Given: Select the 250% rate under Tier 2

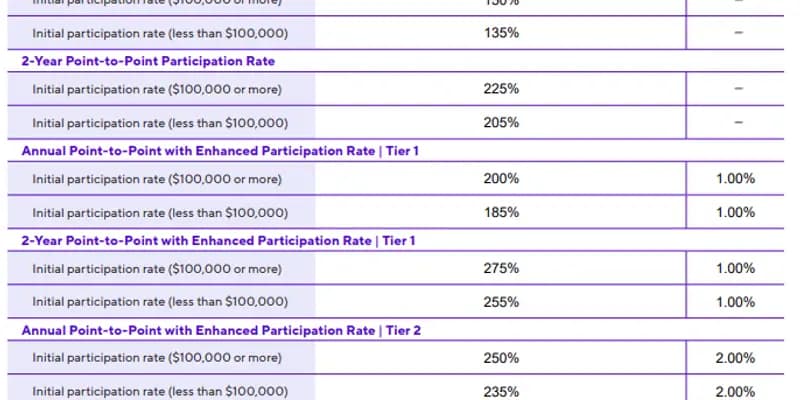Looking at the screenshot, I should [x=501, y=358].
